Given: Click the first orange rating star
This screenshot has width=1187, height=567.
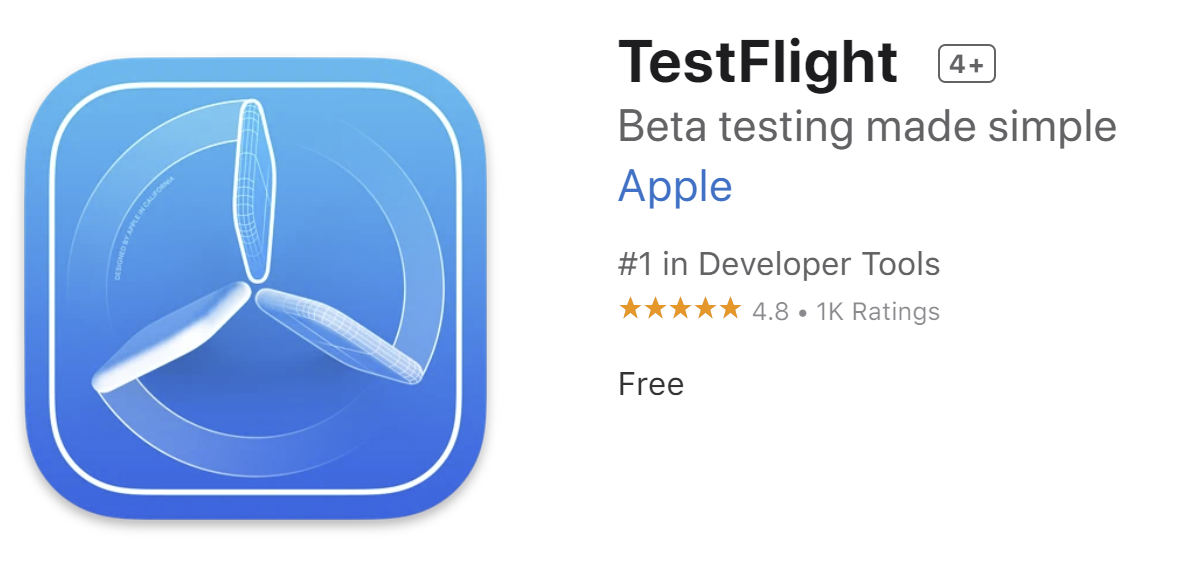Looking at the screenshot, I should pos(630,309).
